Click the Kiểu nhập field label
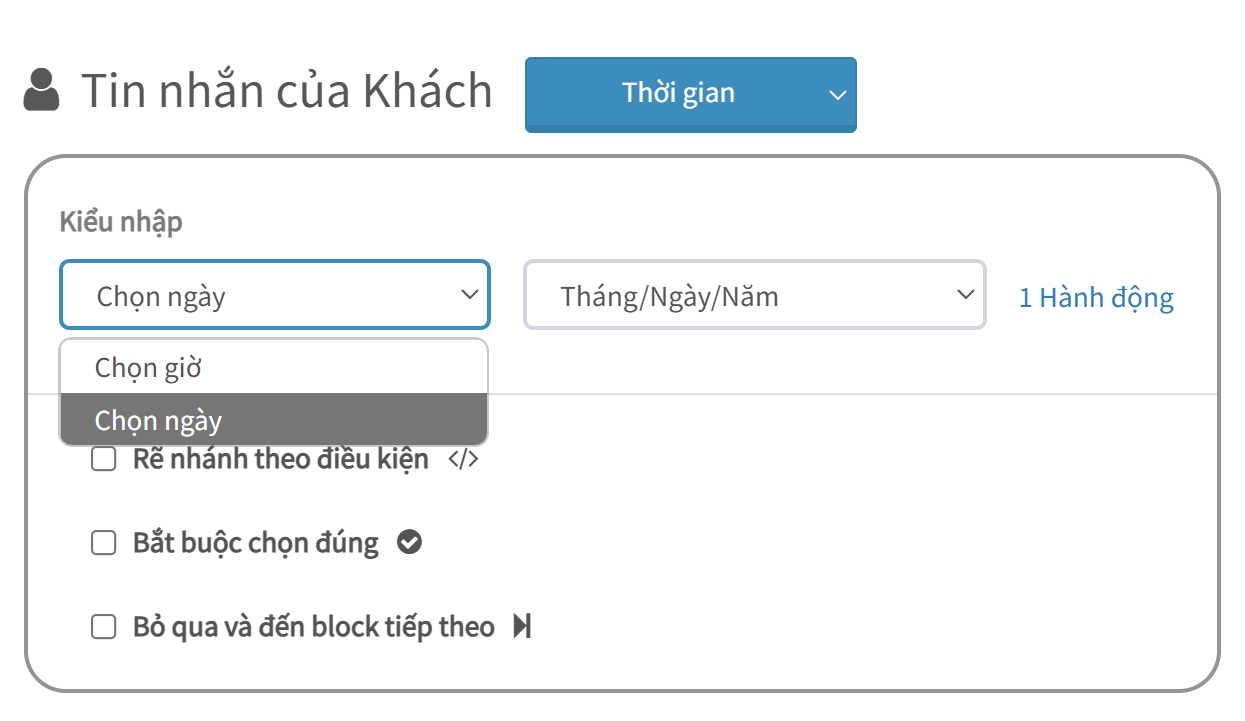Image resolution: width=1245 pixels, height=721 pixels. [121, 222]
